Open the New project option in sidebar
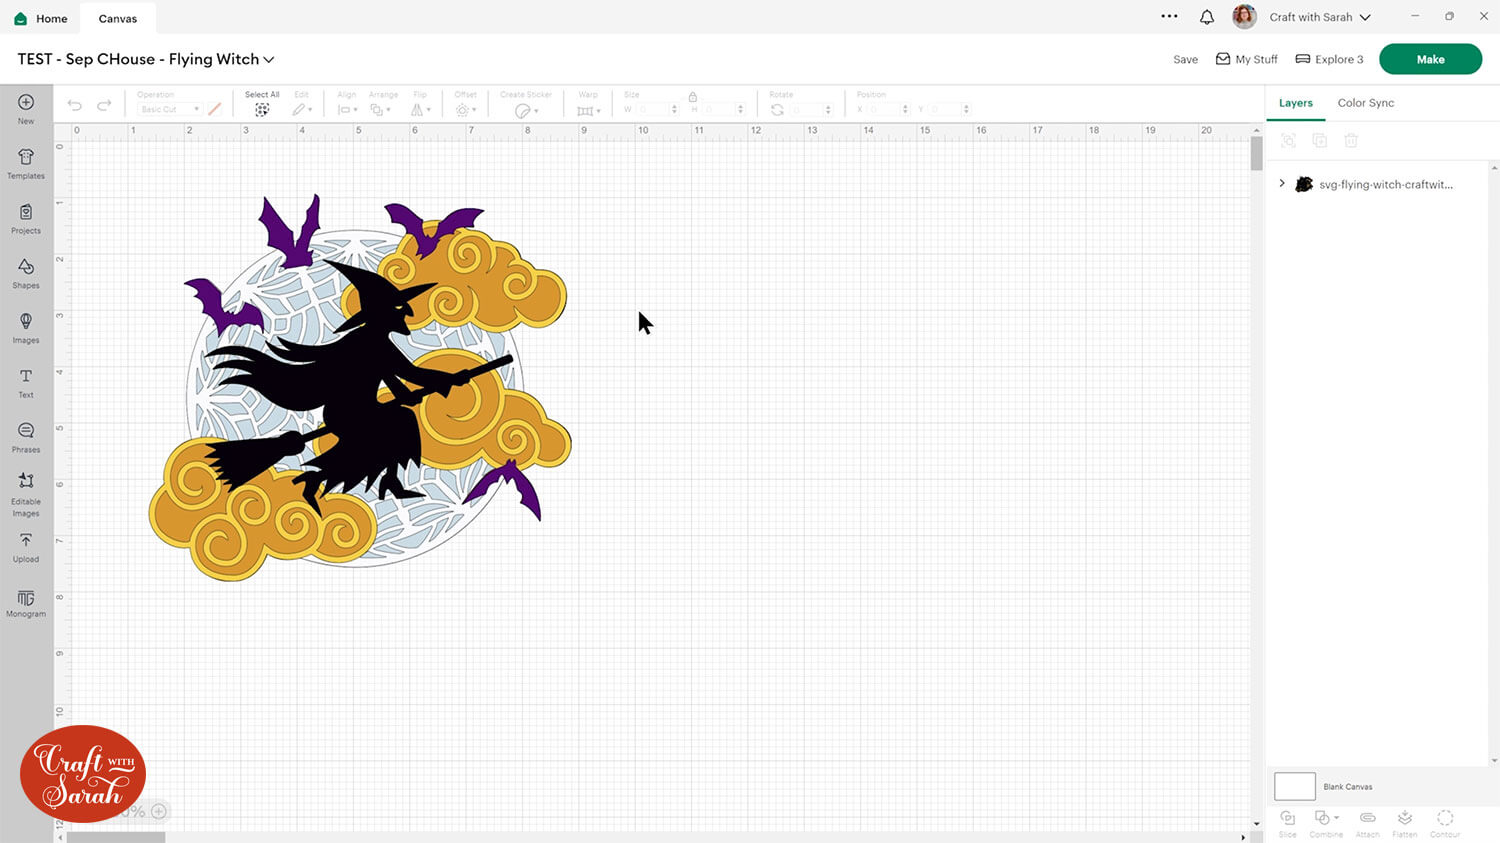Screen dimensions: 1500x843 (x=26, y=109)
